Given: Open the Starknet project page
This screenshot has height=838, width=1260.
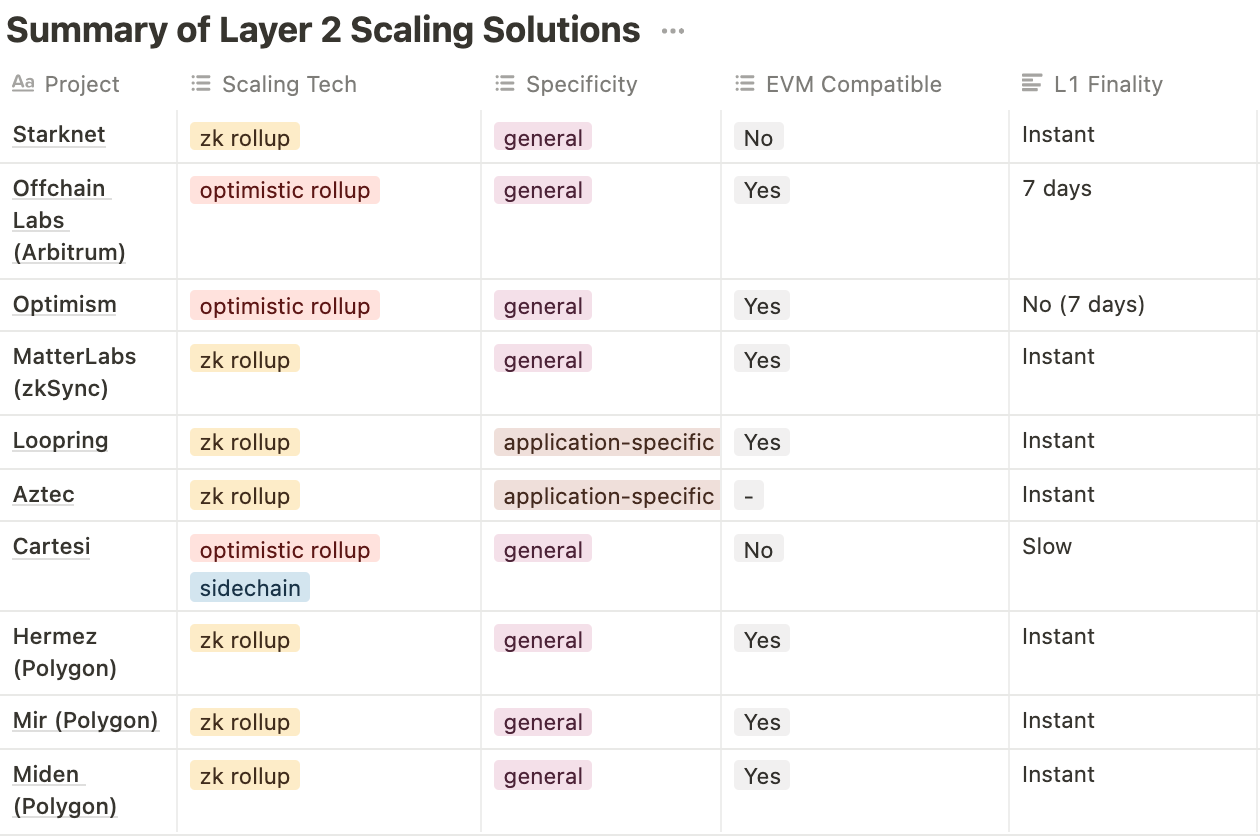Looking at the screenshot, I should click(x=59, y=135).
